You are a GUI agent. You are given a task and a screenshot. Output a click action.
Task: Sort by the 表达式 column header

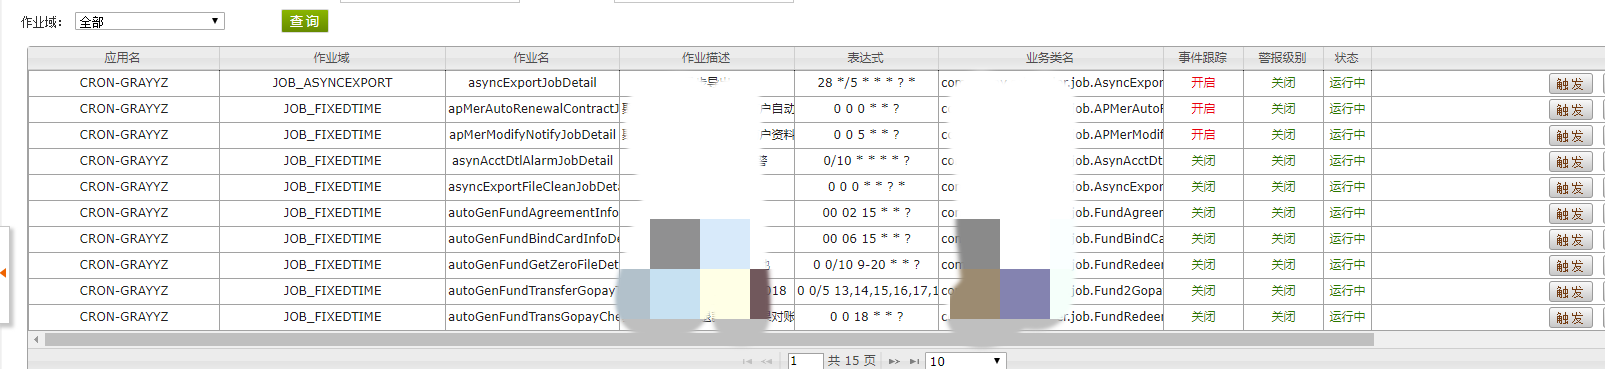(866, 58)
